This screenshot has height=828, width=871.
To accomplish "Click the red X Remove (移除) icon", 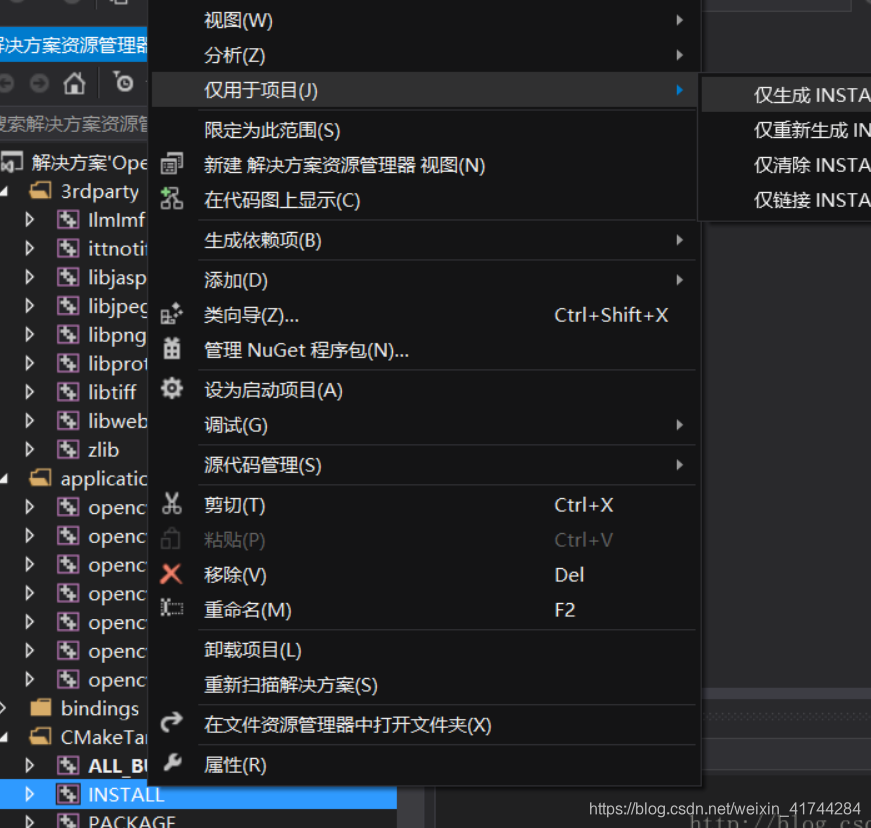I will (171, 575).
